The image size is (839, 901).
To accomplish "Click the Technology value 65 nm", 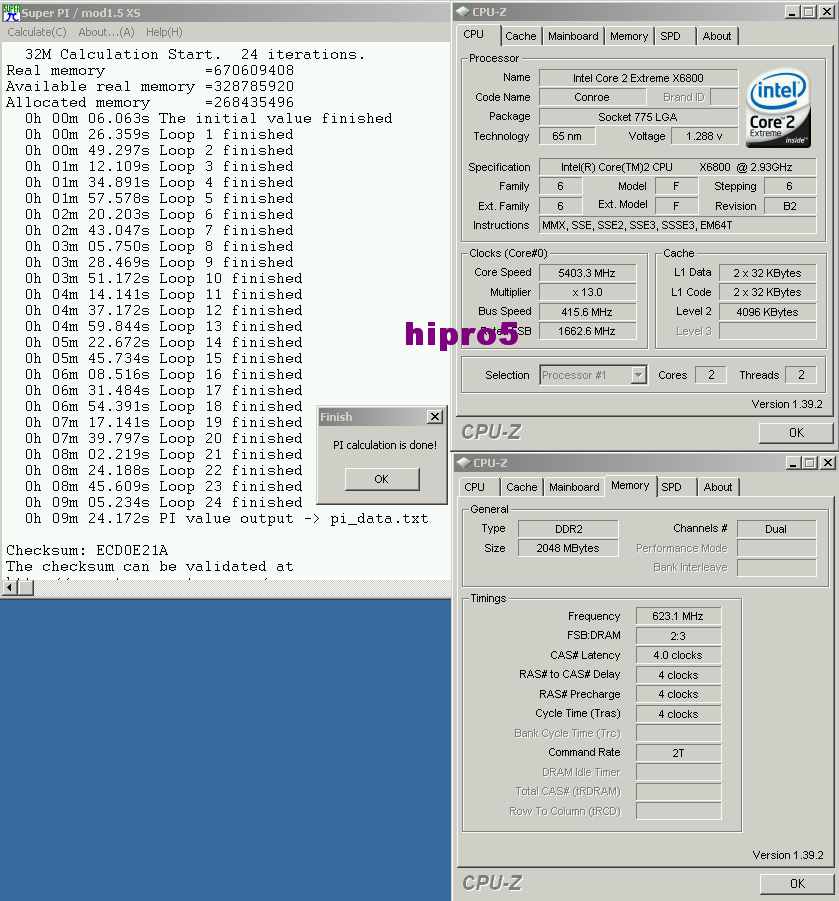I will [x=567, y=136].
